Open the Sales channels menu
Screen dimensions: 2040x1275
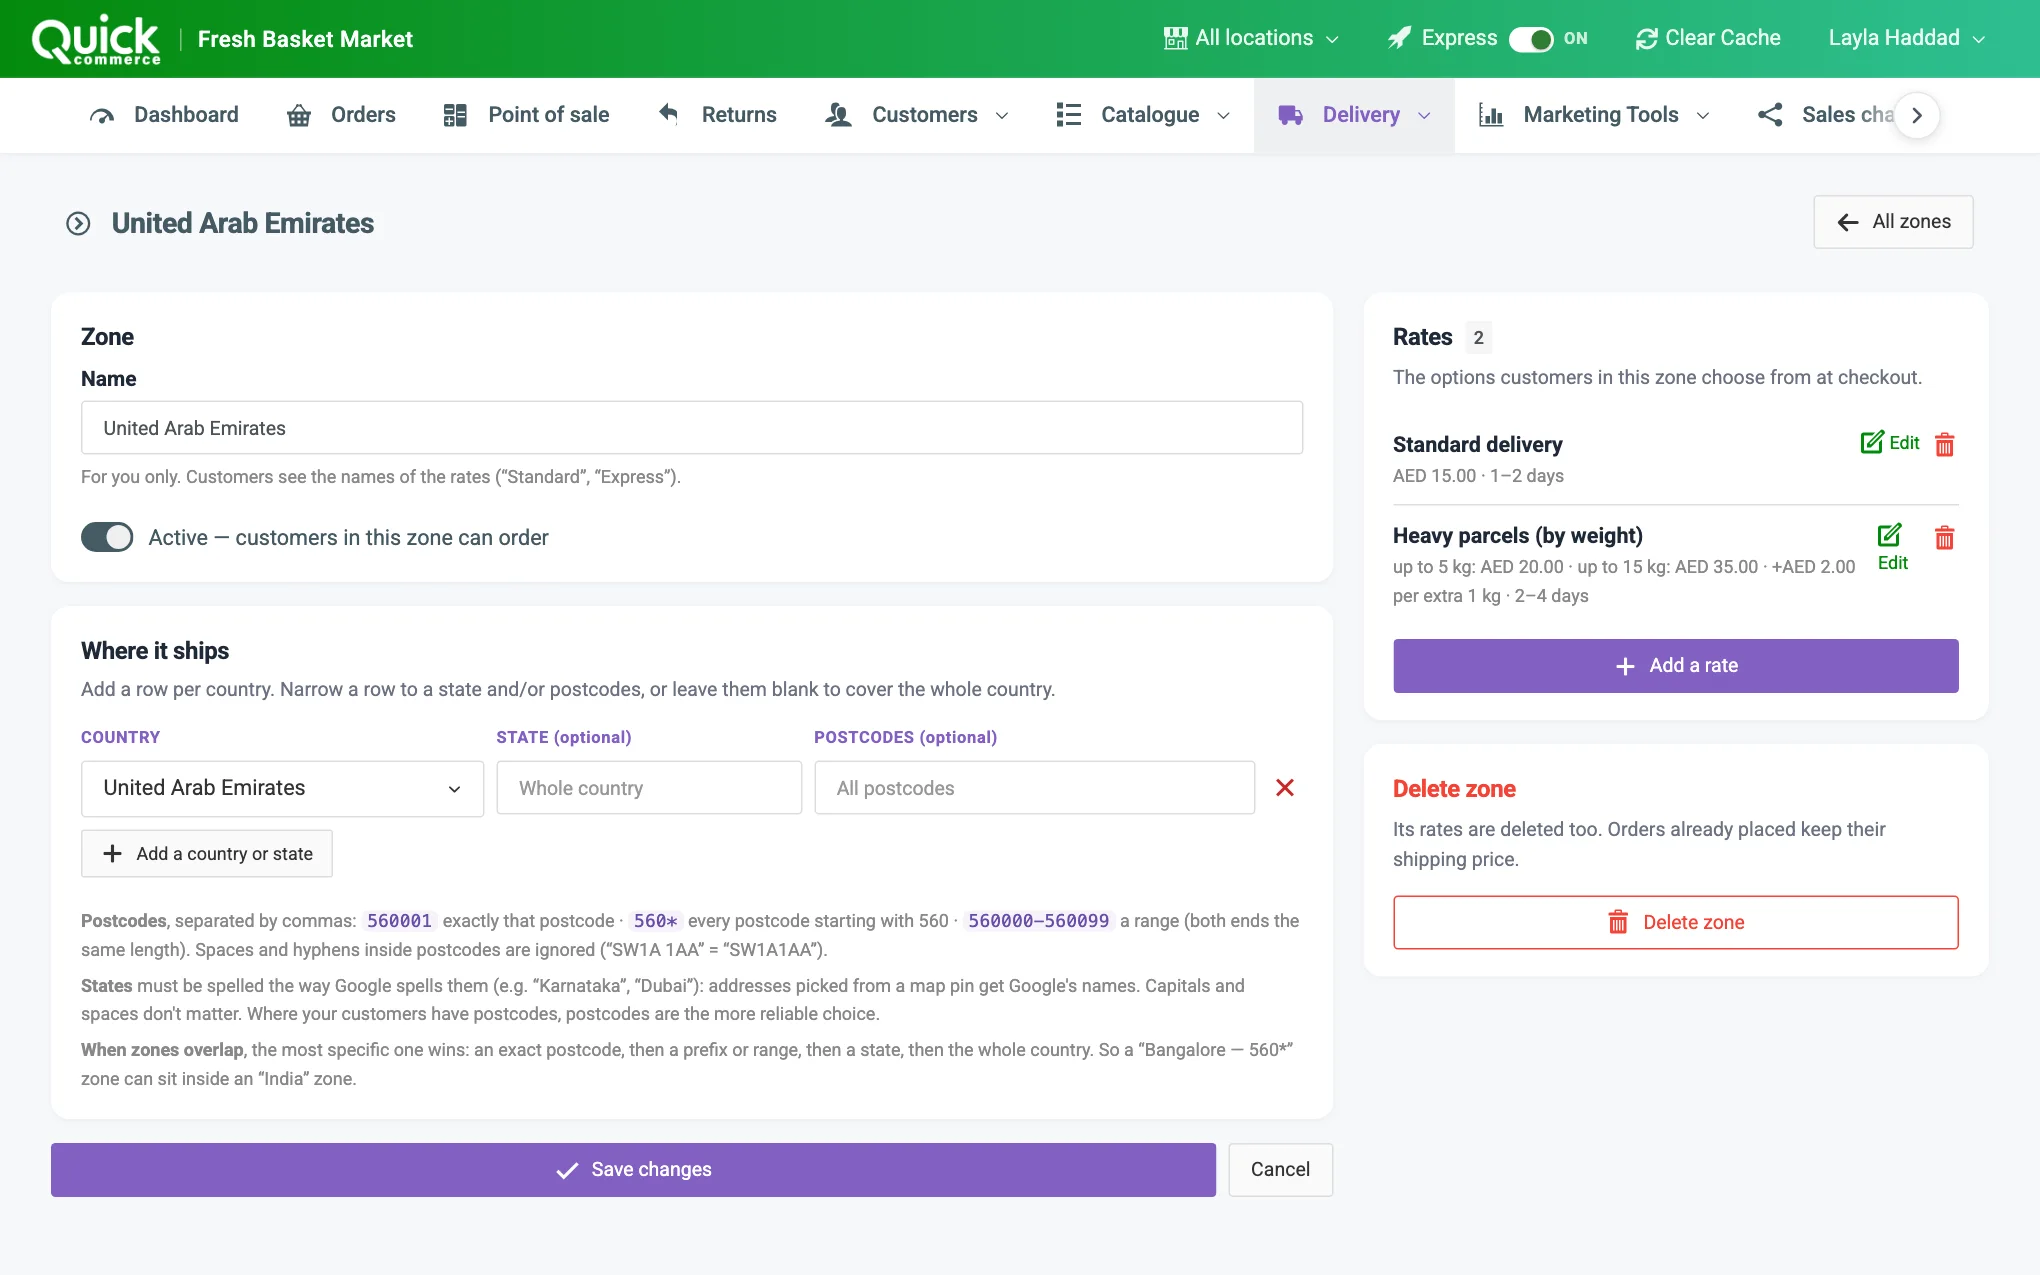pos(1826,115)
